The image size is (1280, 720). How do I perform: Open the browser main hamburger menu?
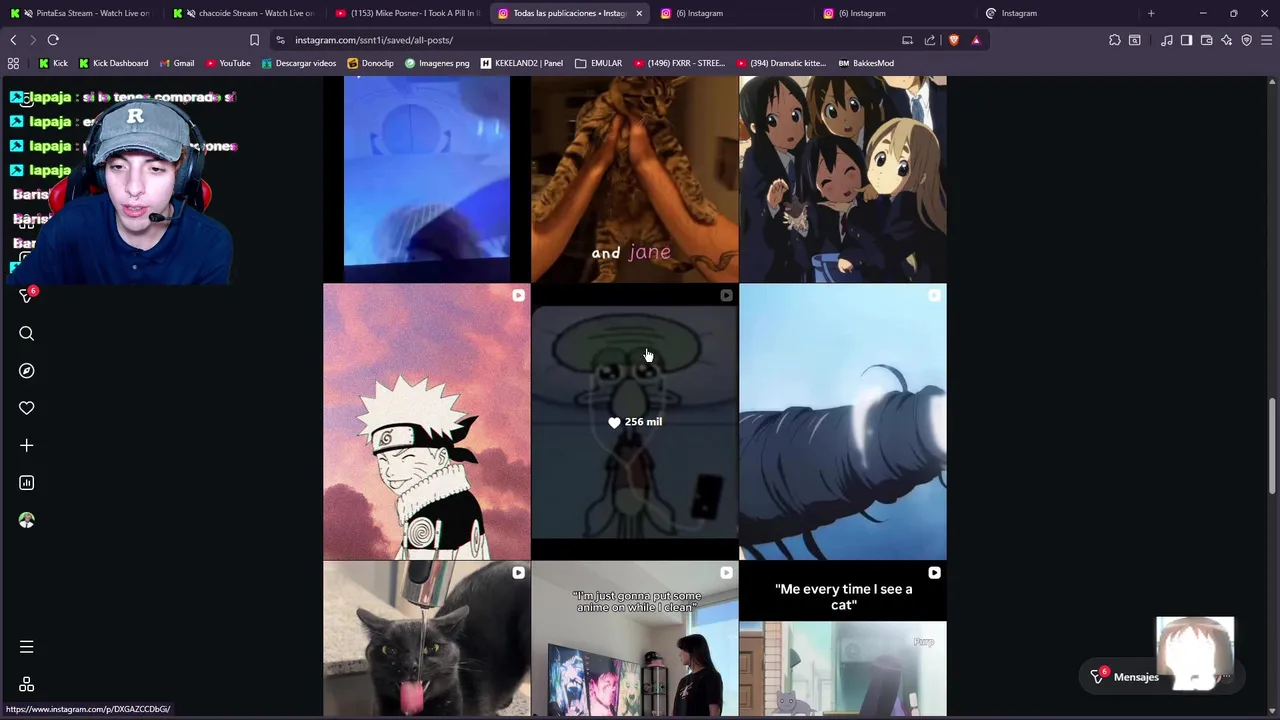click(x=1267, y=40)
